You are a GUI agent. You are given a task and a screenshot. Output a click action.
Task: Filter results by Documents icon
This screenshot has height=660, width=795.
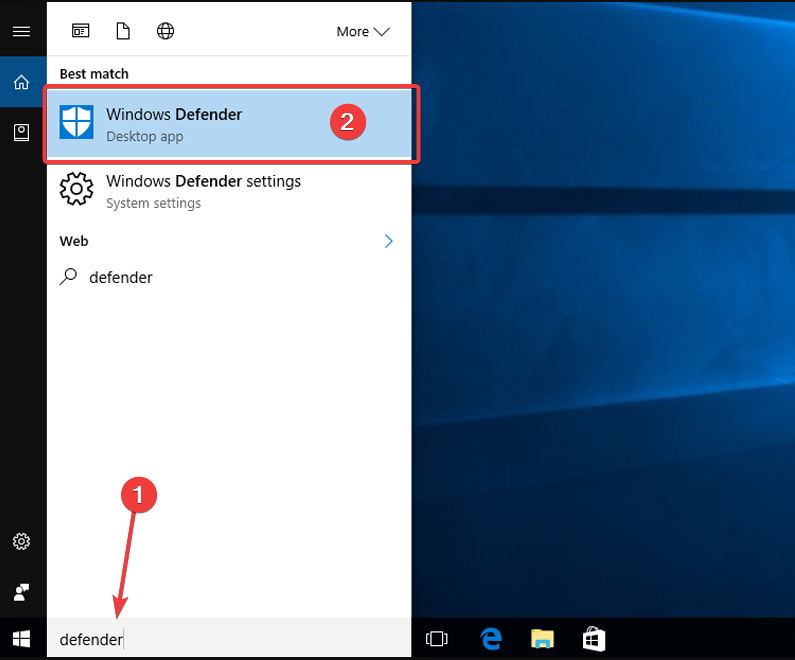click(123, 31)
